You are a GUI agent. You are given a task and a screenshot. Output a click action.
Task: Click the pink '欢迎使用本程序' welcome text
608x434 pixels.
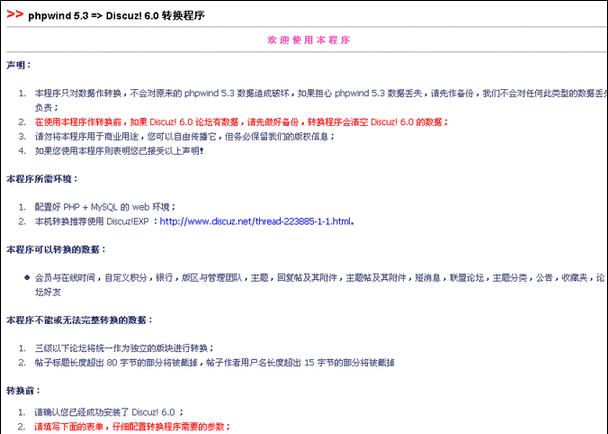click(309, 40)
